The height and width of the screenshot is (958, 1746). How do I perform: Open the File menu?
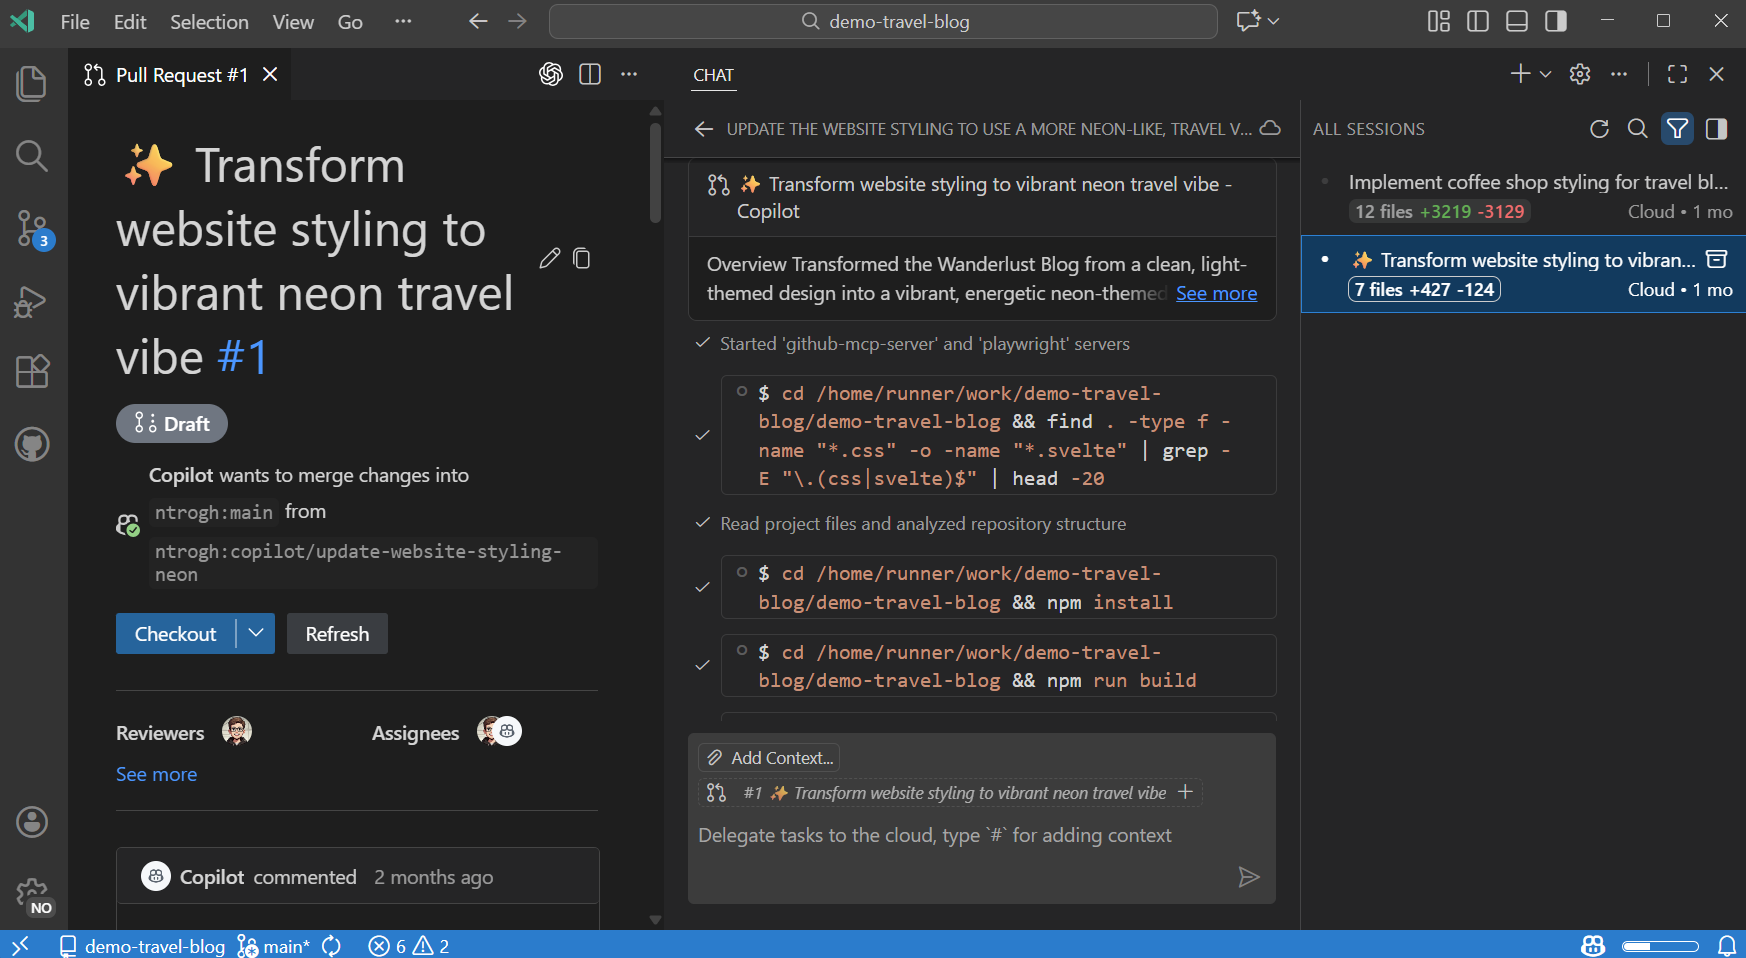pos(74,21)
